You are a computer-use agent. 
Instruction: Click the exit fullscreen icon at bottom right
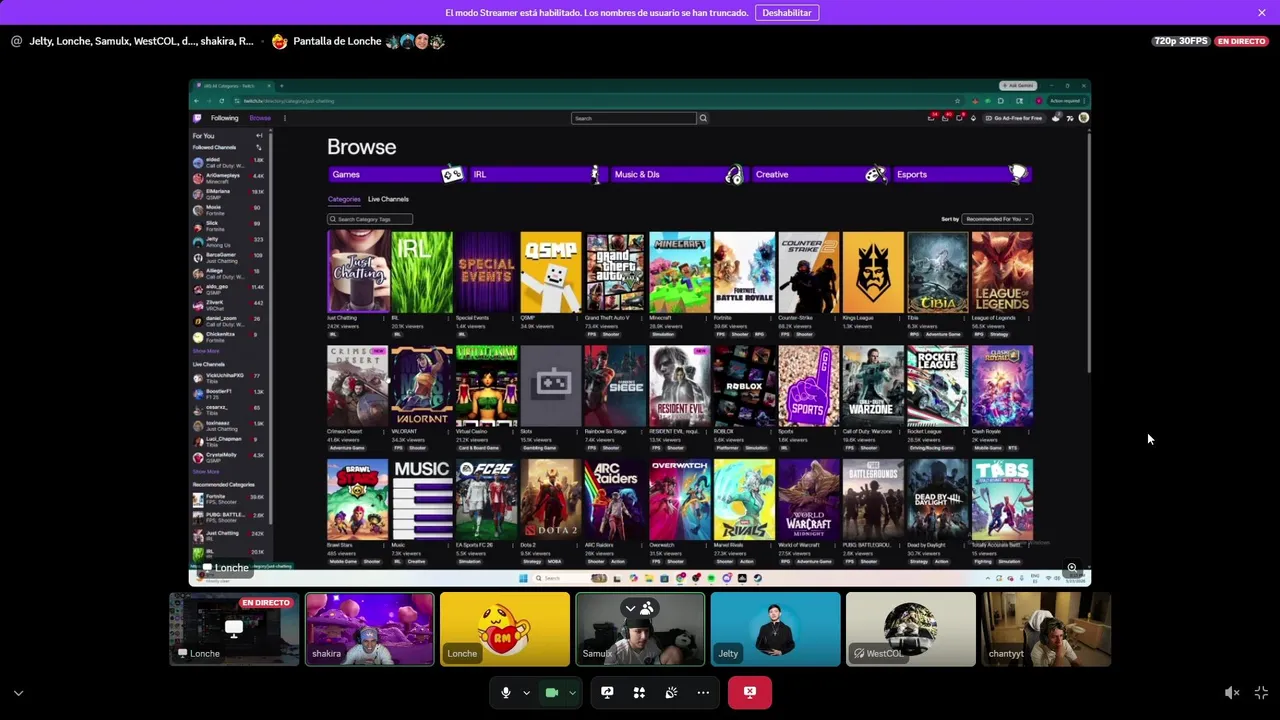[1261, 693]
